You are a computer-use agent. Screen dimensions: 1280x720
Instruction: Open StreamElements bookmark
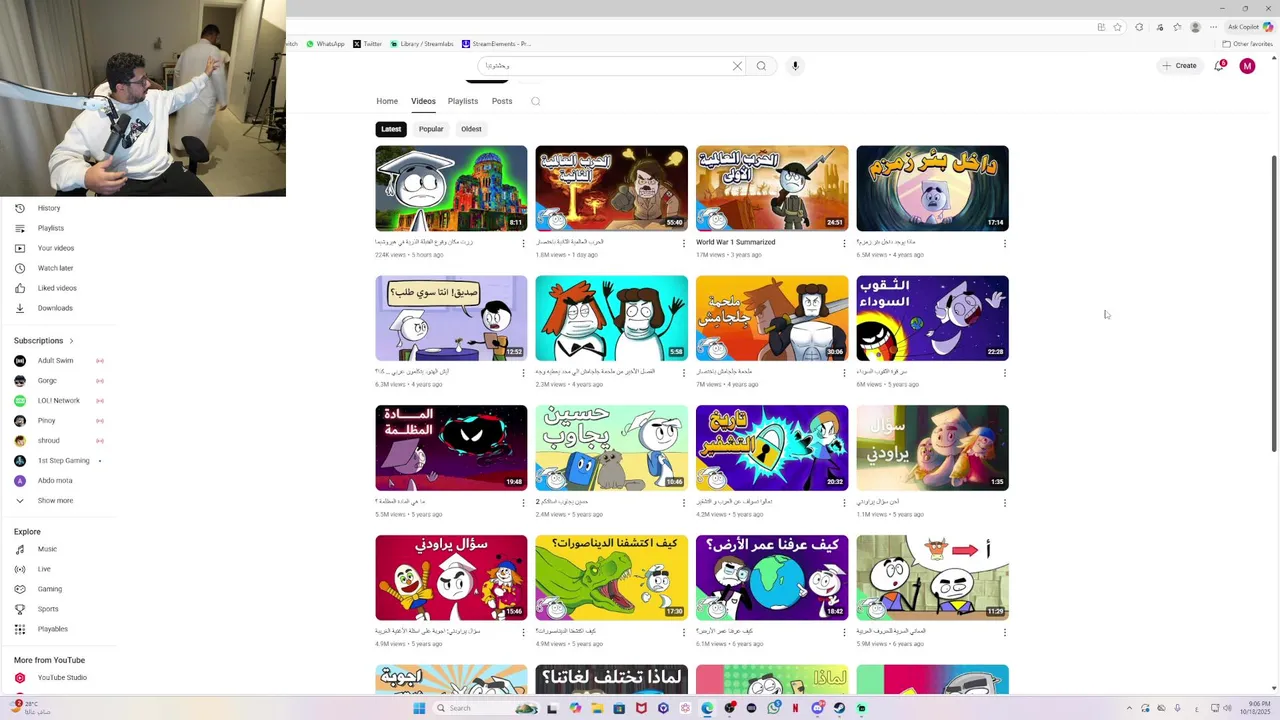click(x=496, y=44)
